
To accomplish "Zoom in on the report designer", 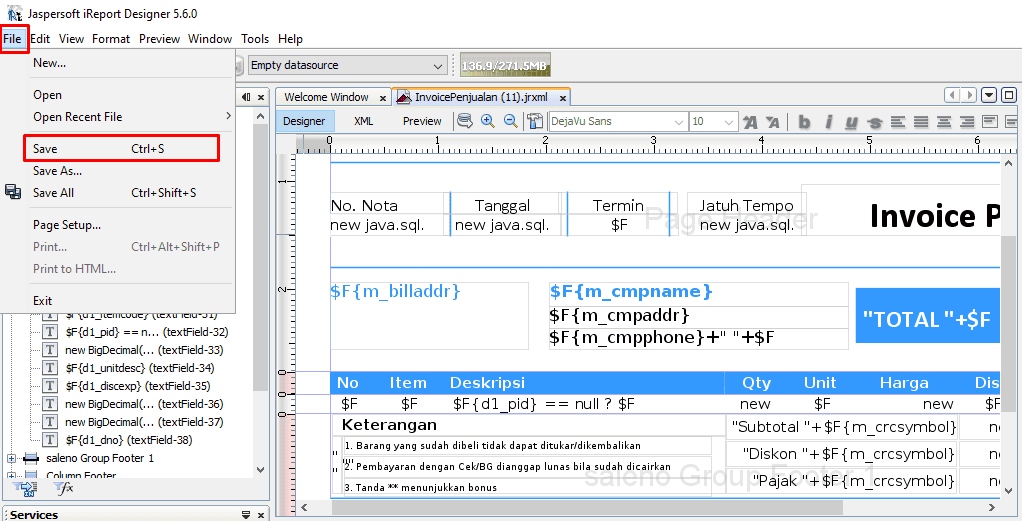I will pyautogui.click(x=488, y=121).
